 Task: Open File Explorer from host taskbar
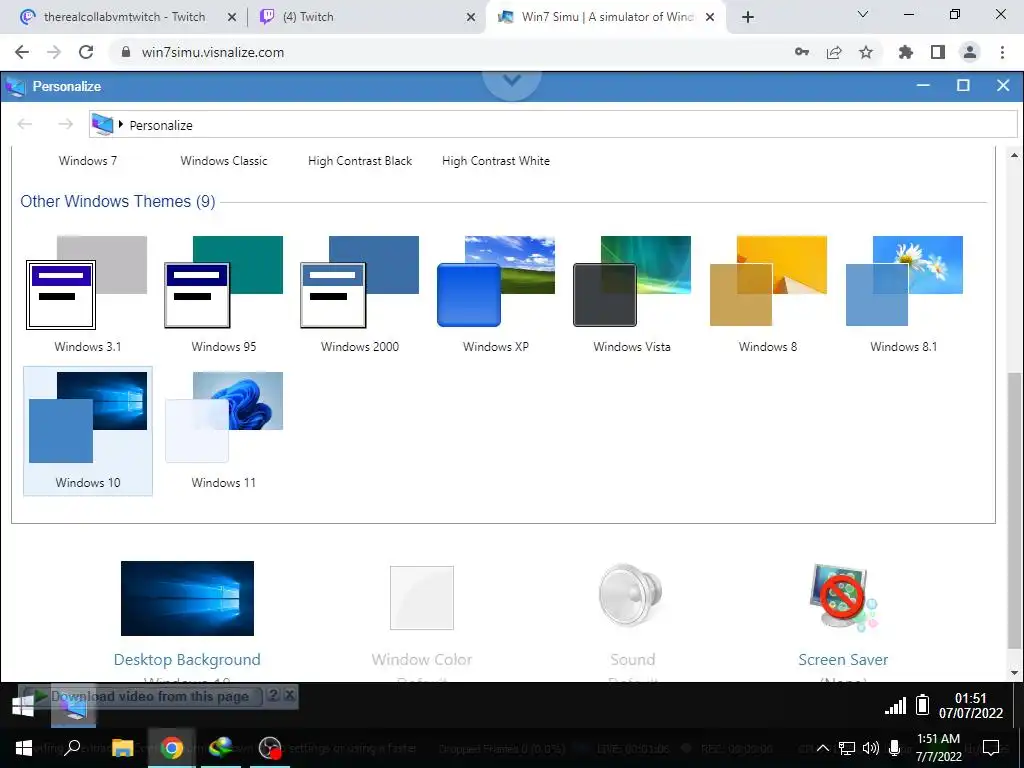[x=122, y=748]
